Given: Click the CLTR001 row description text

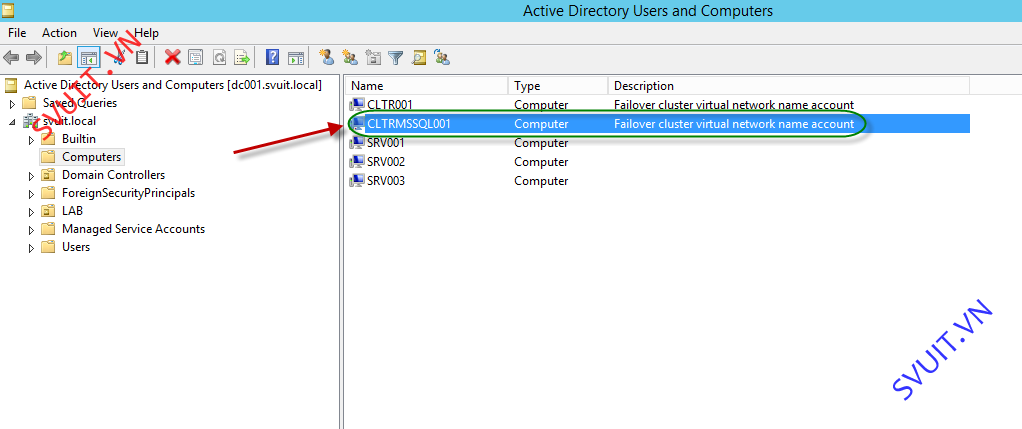Looking at the screenshot, I should tap(734, 104).
